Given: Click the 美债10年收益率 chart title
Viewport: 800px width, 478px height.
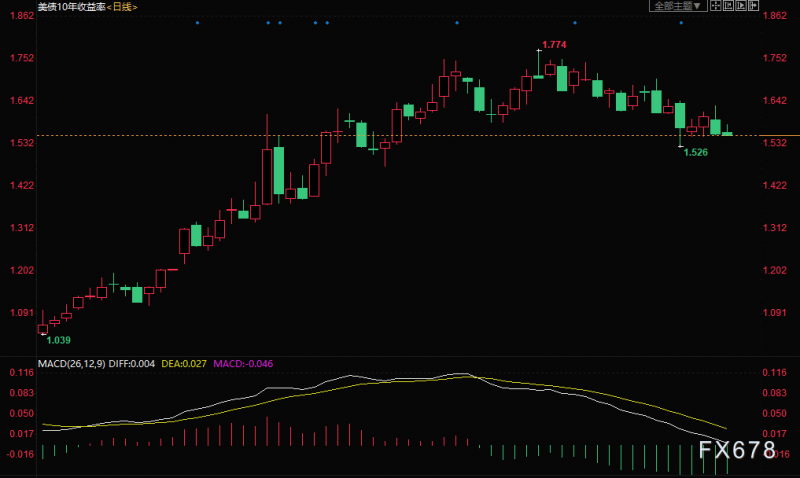Looking at the screenshot, I should (71, 7).
